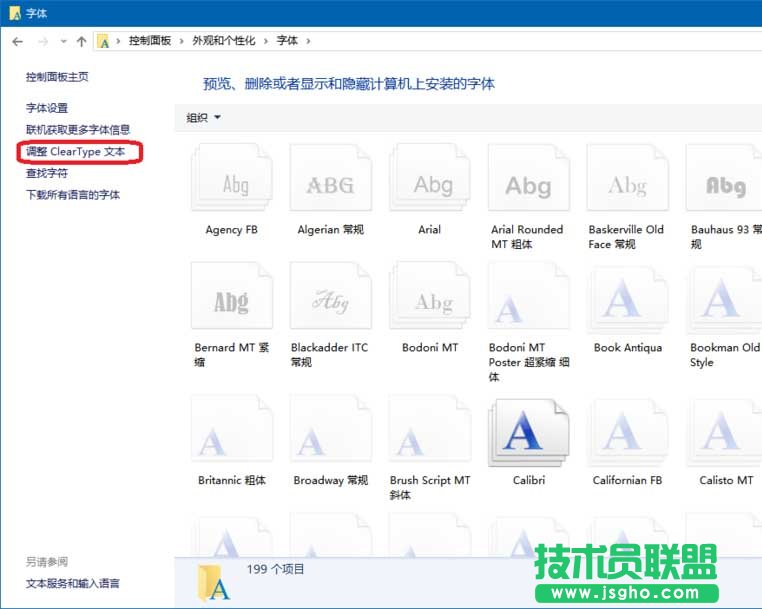Select the Arial Rounded MT 粗体 icon

click(529, 177)
